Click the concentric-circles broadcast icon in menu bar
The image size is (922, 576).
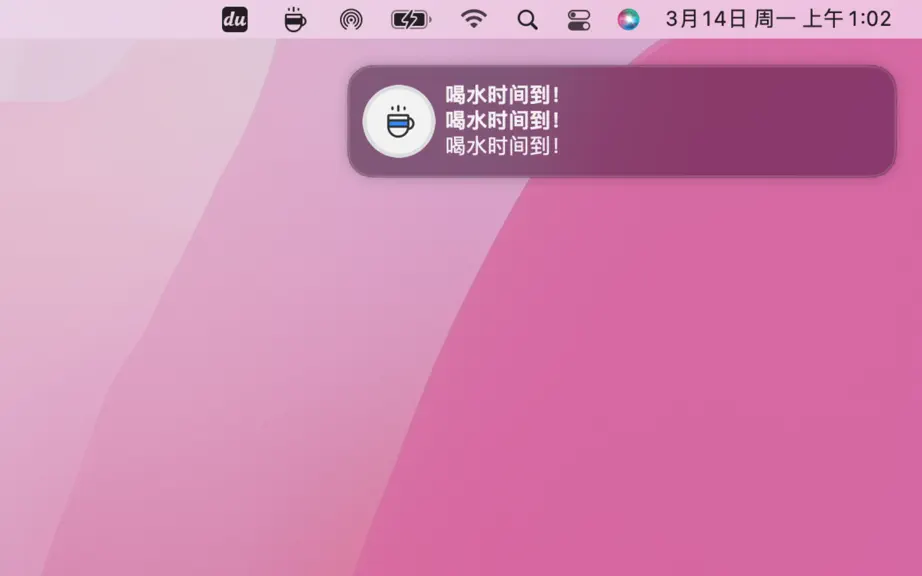click(x=351, y=20)
